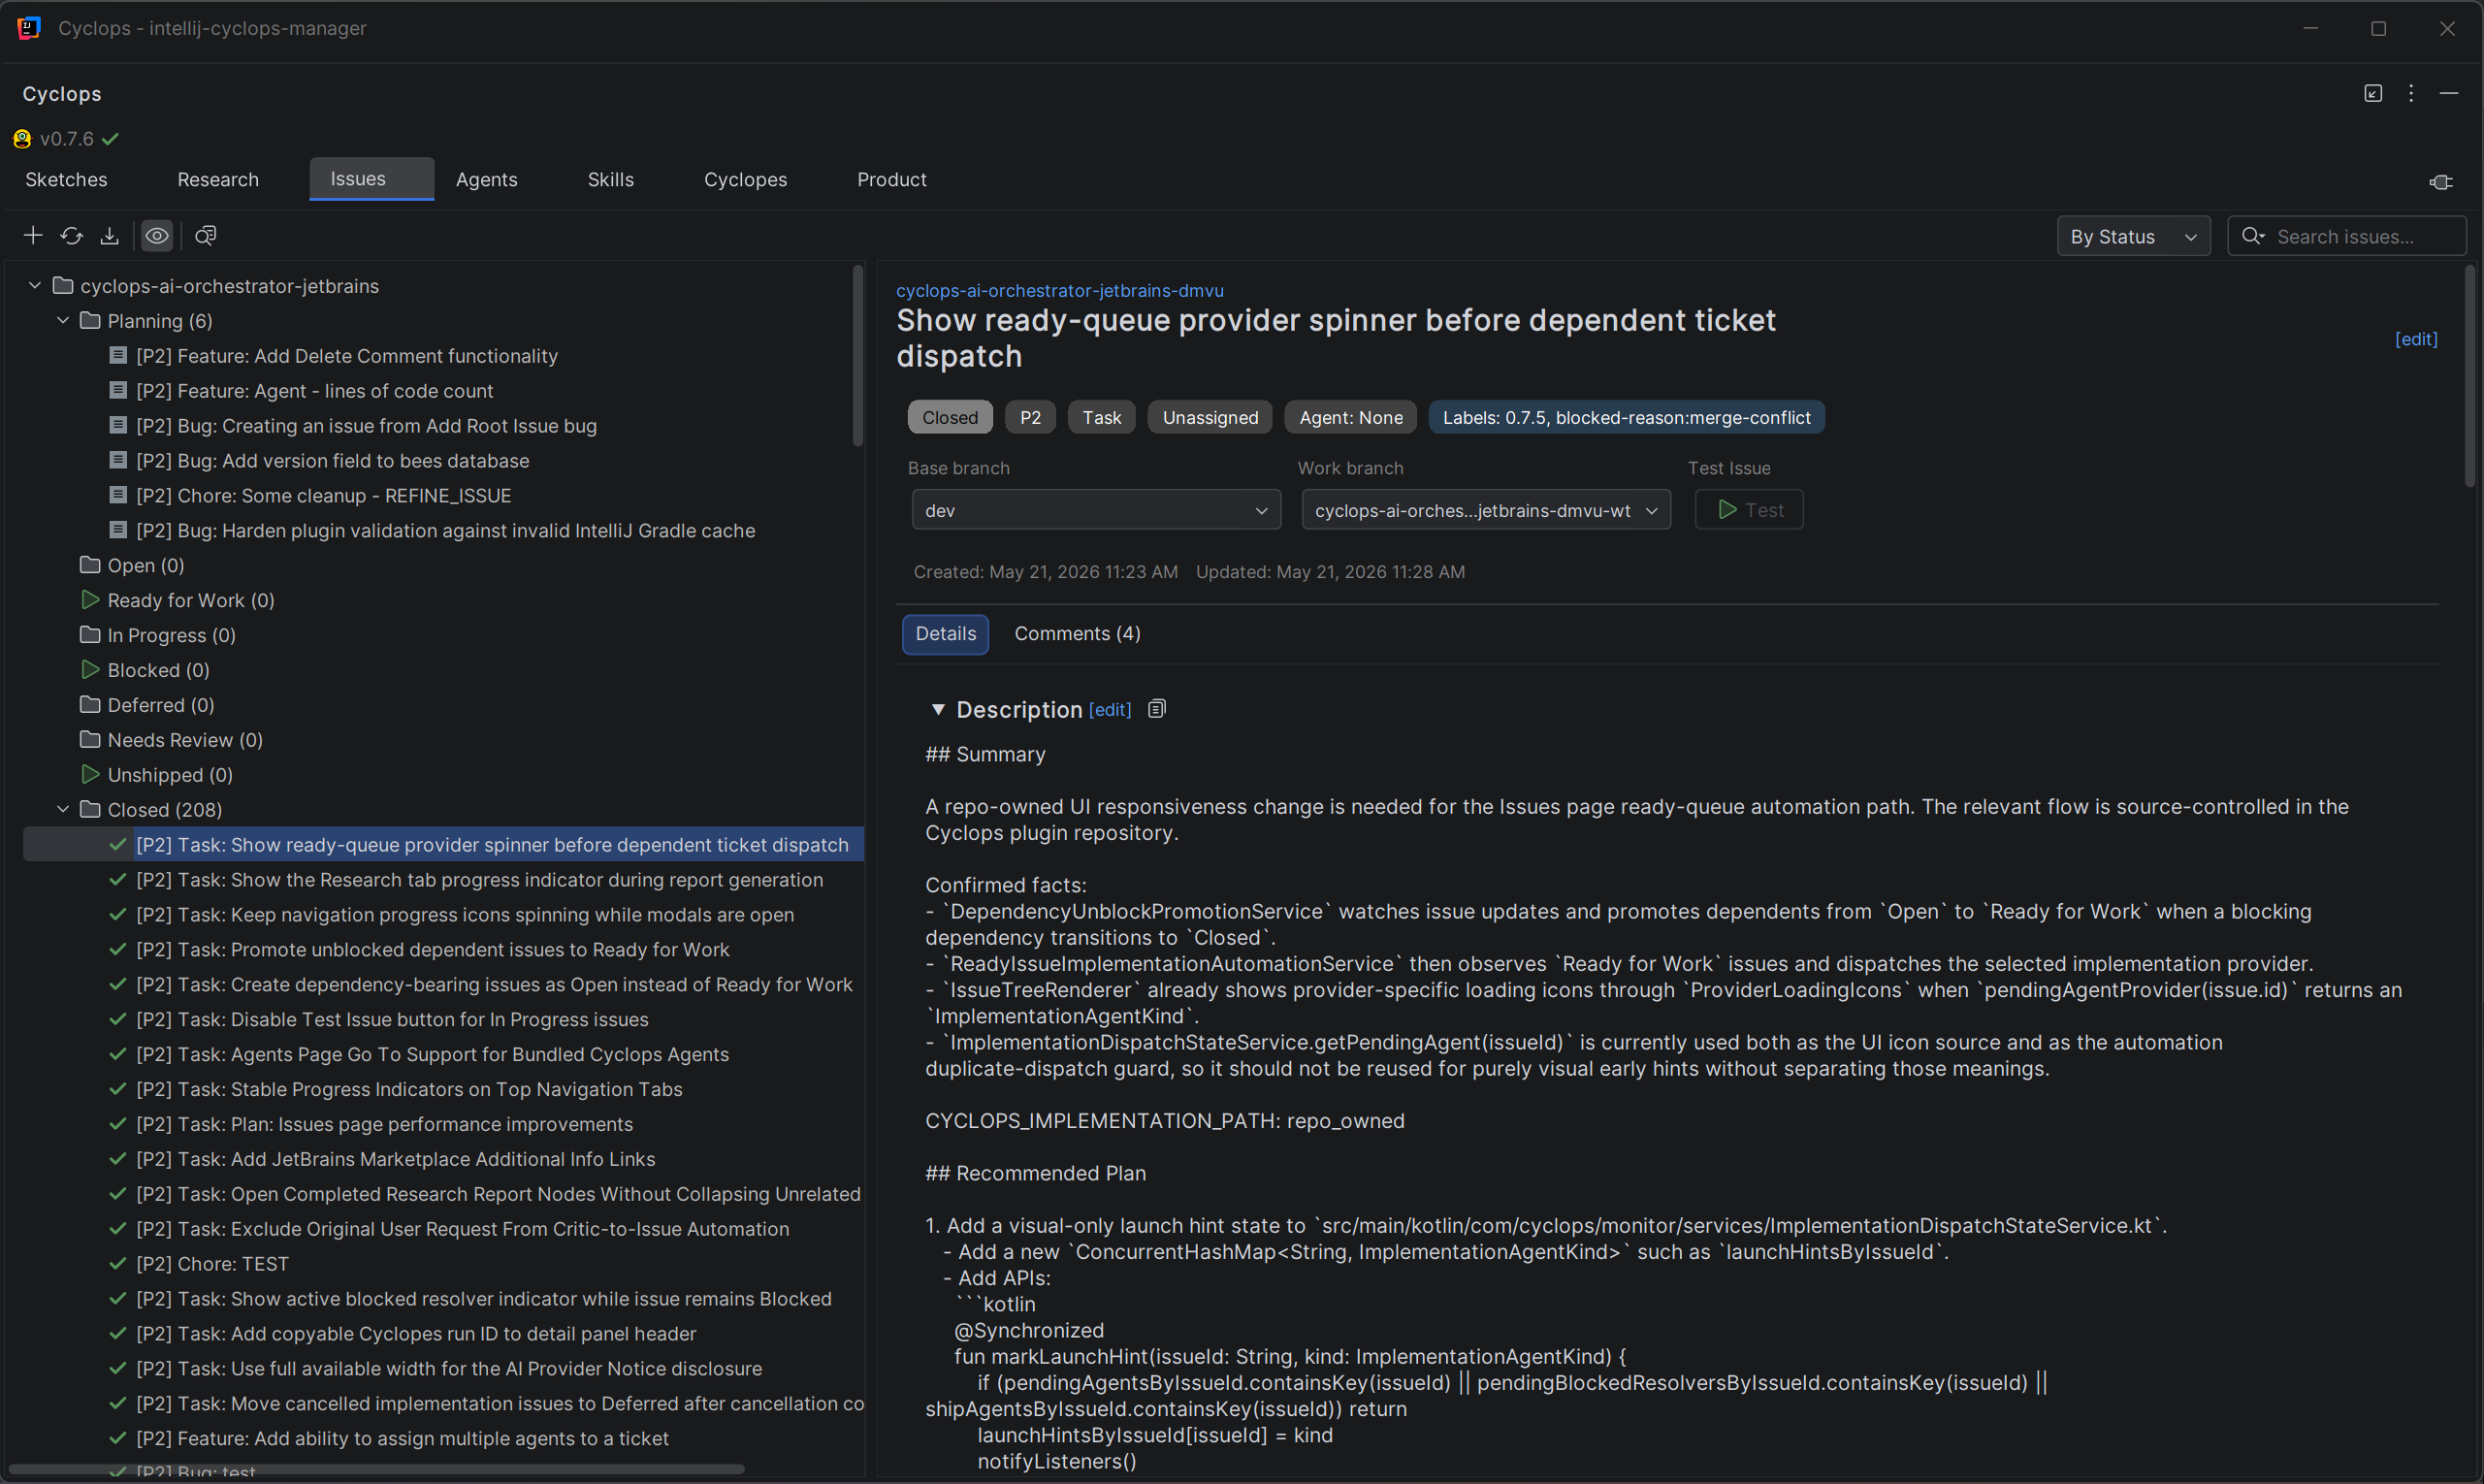Select Task: Promote unblocked dependent issues

click(x=433, y=949)
